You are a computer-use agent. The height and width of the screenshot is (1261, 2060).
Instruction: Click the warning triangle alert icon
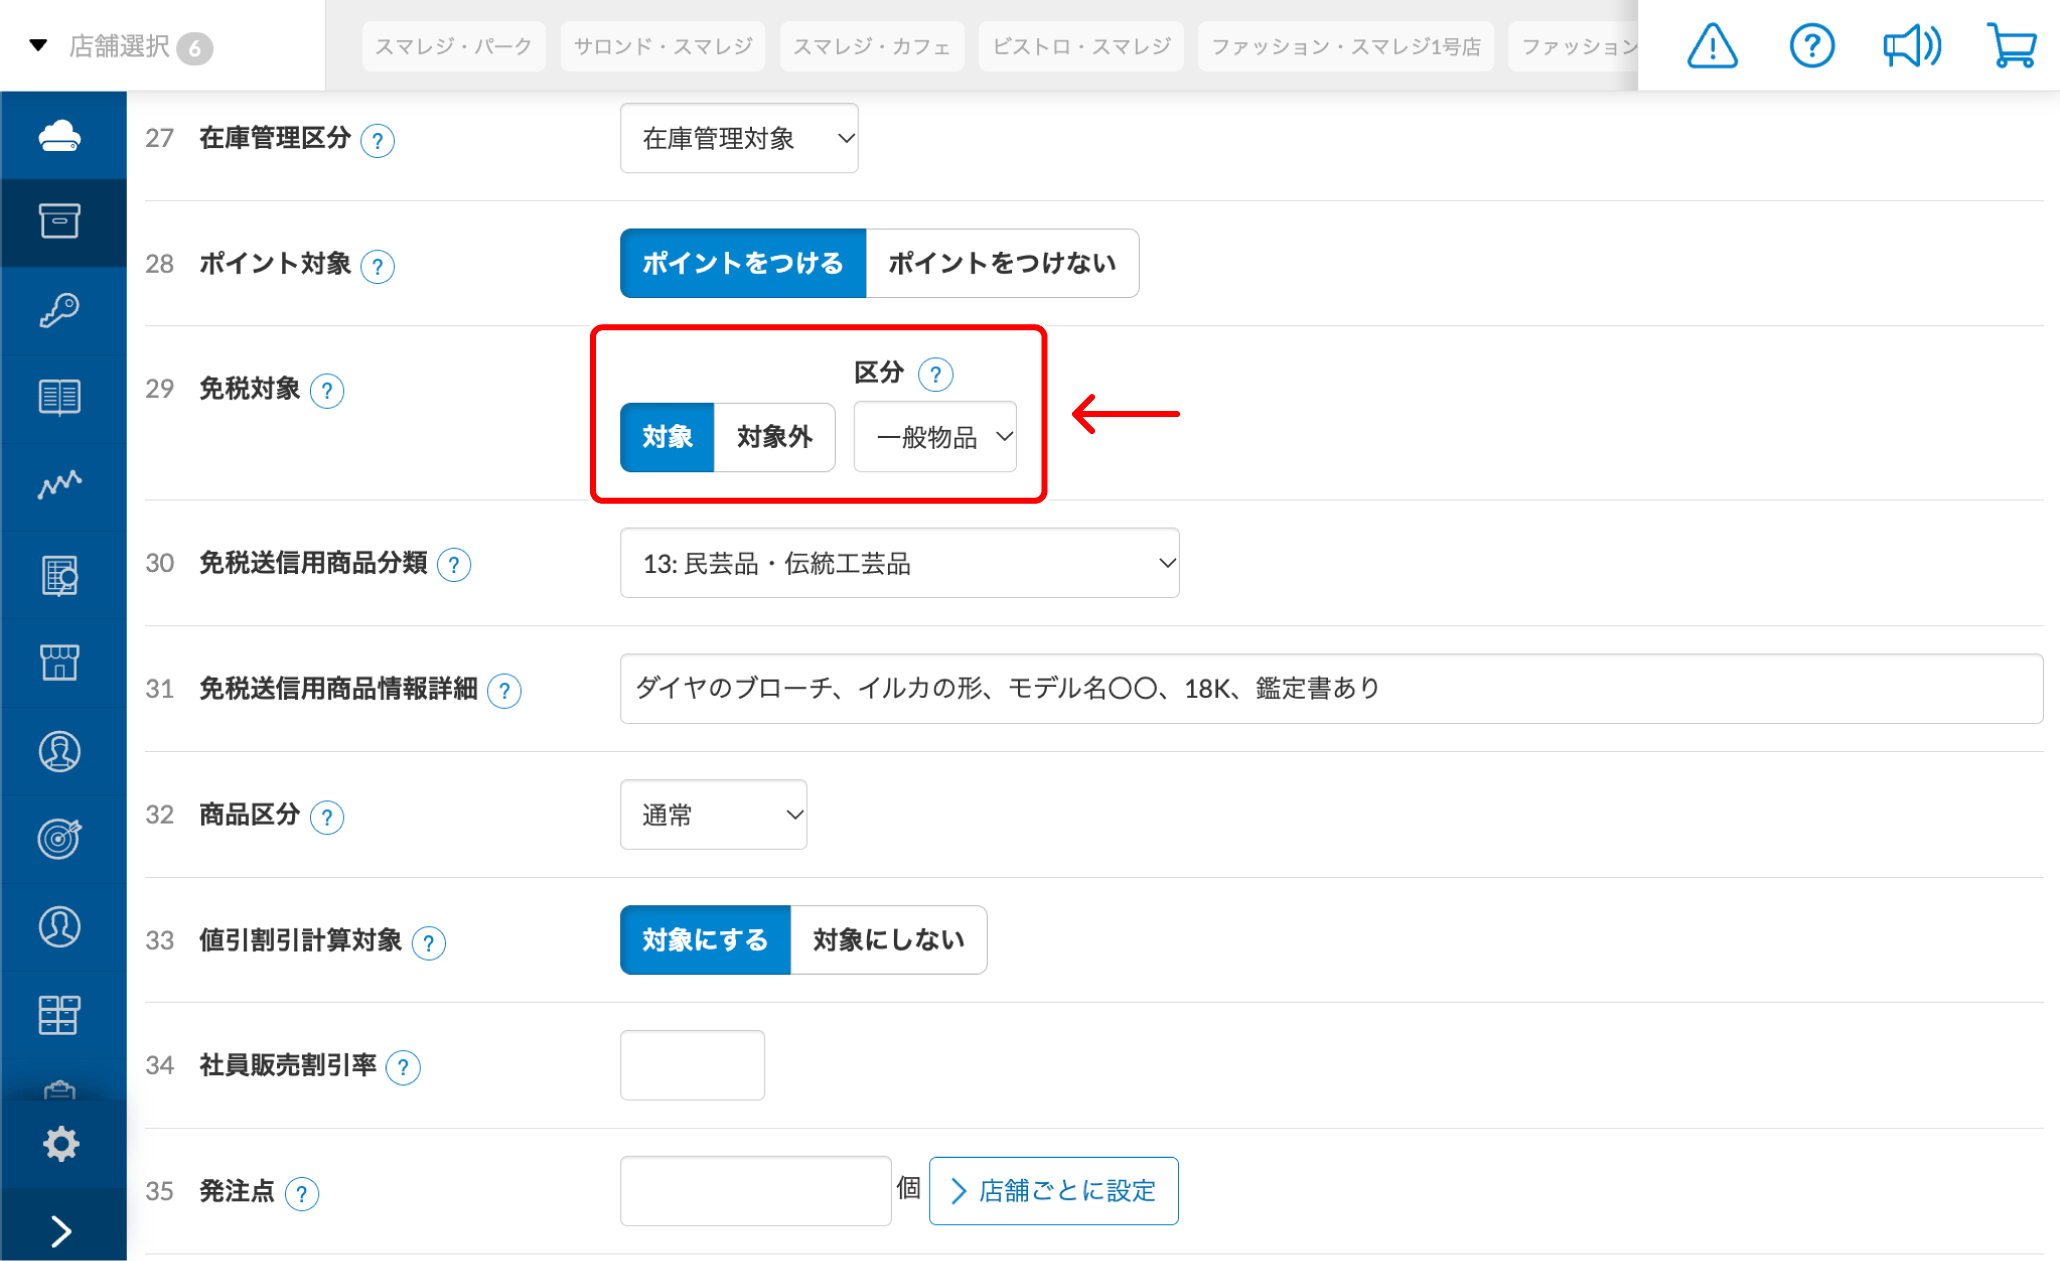(1712, 46)
